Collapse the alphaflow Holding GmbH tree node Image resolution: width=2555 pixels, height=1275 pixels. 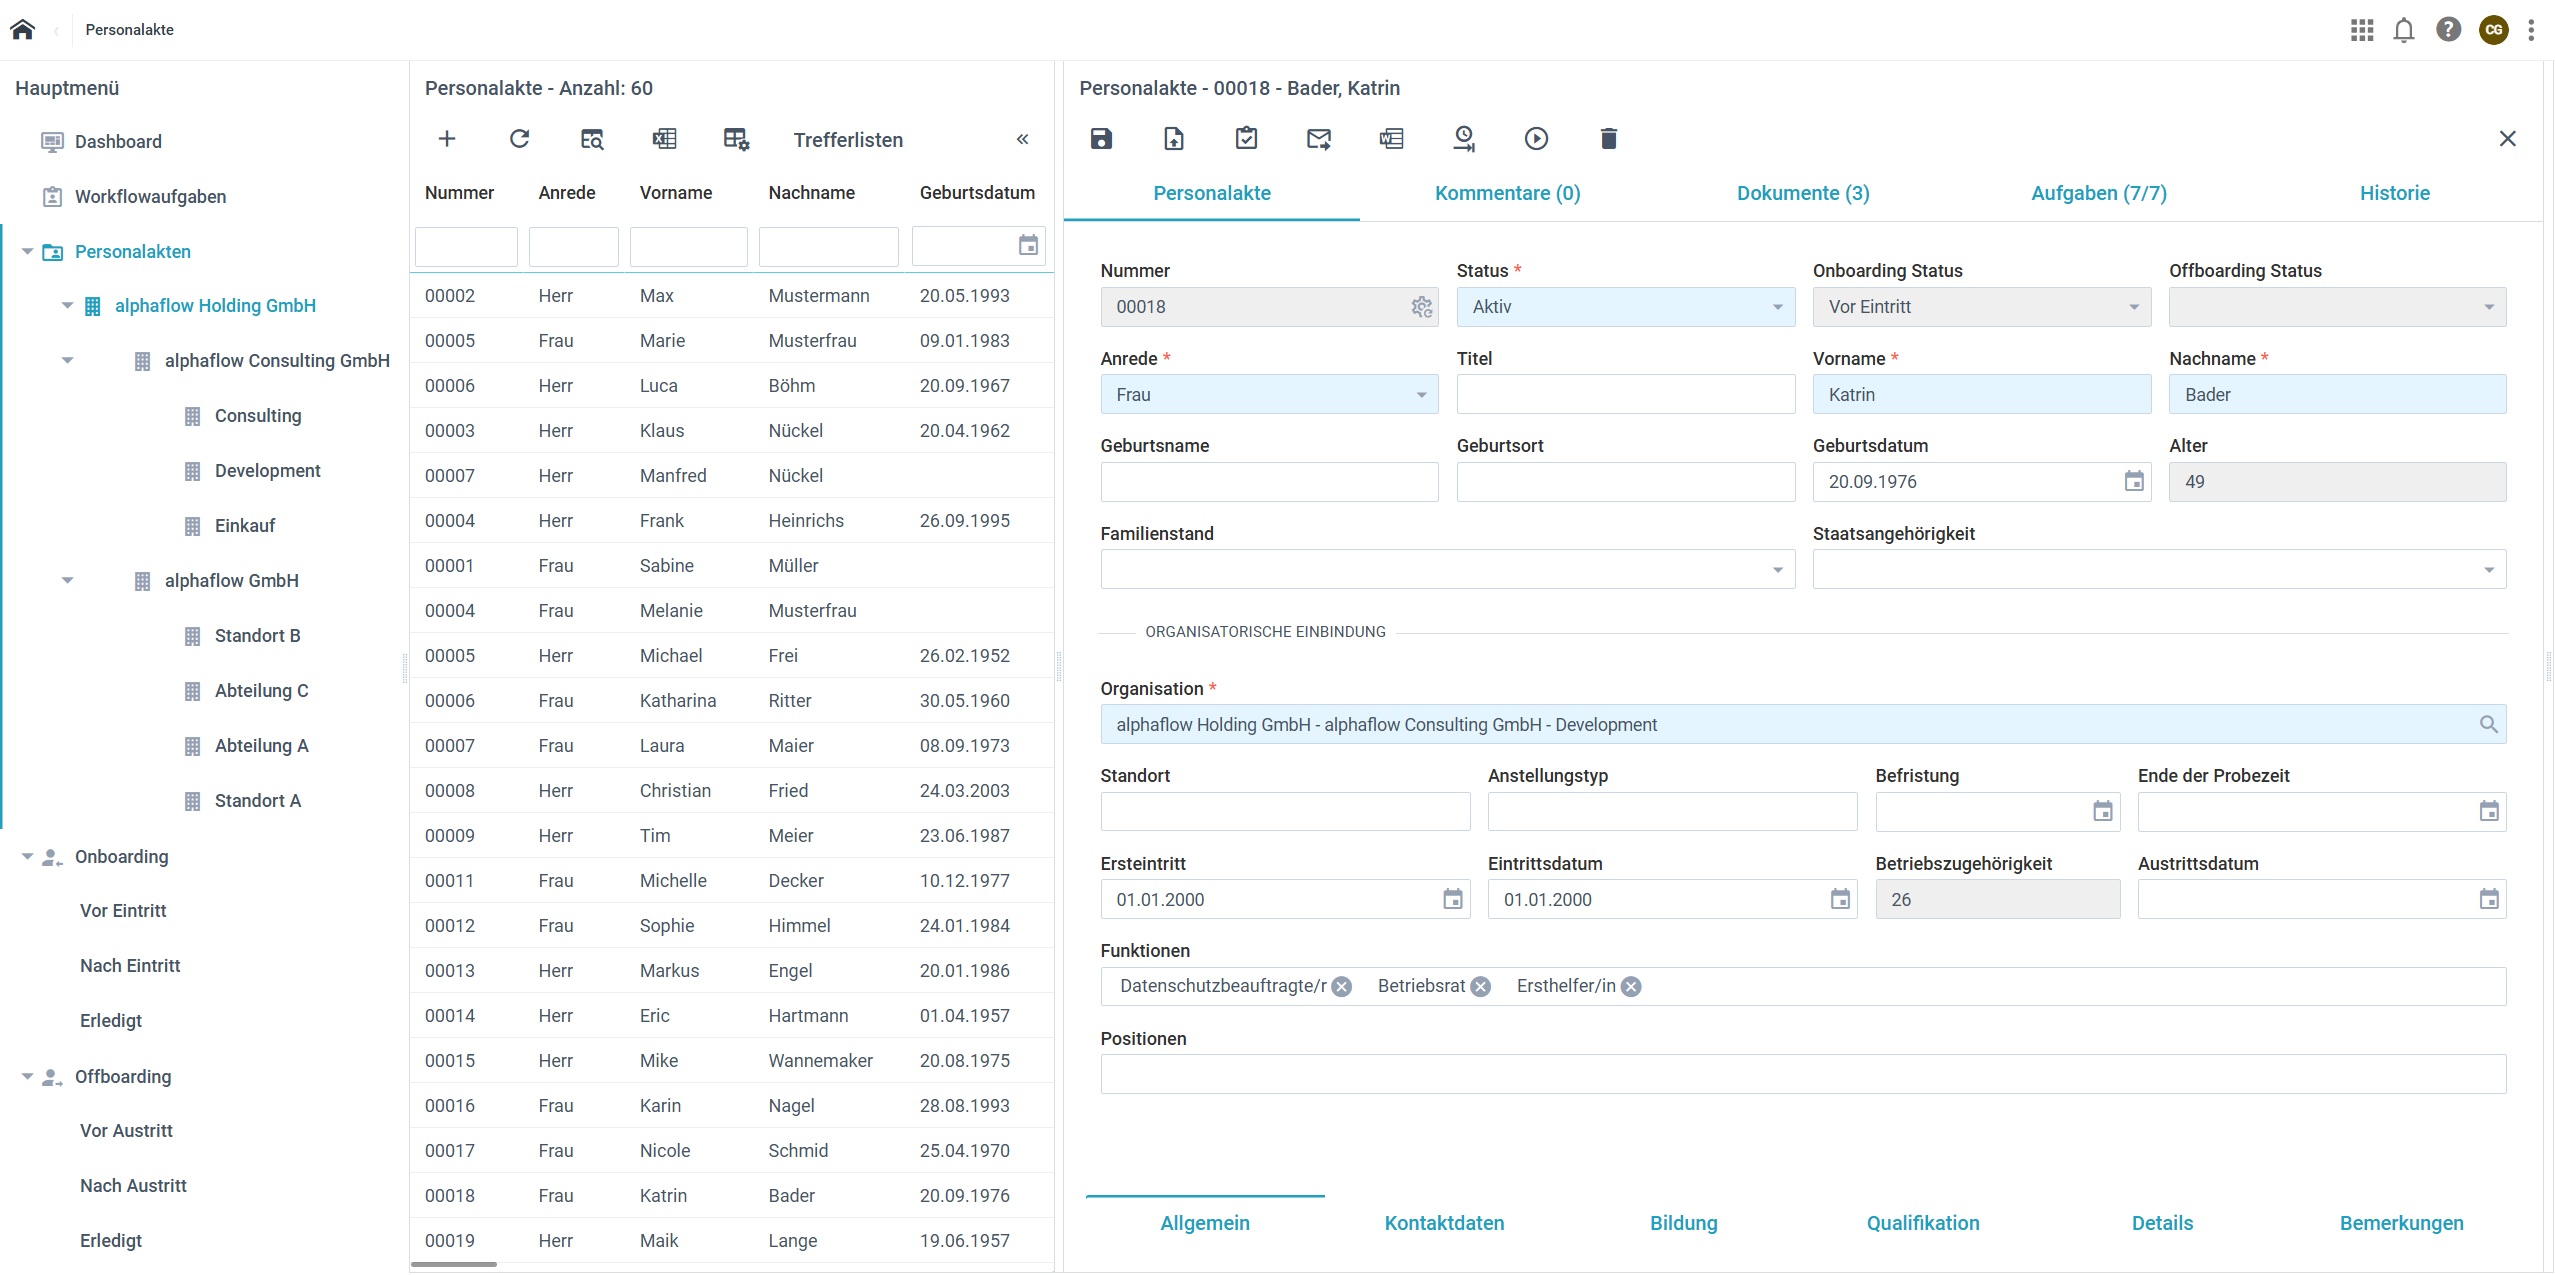point(67,306)
